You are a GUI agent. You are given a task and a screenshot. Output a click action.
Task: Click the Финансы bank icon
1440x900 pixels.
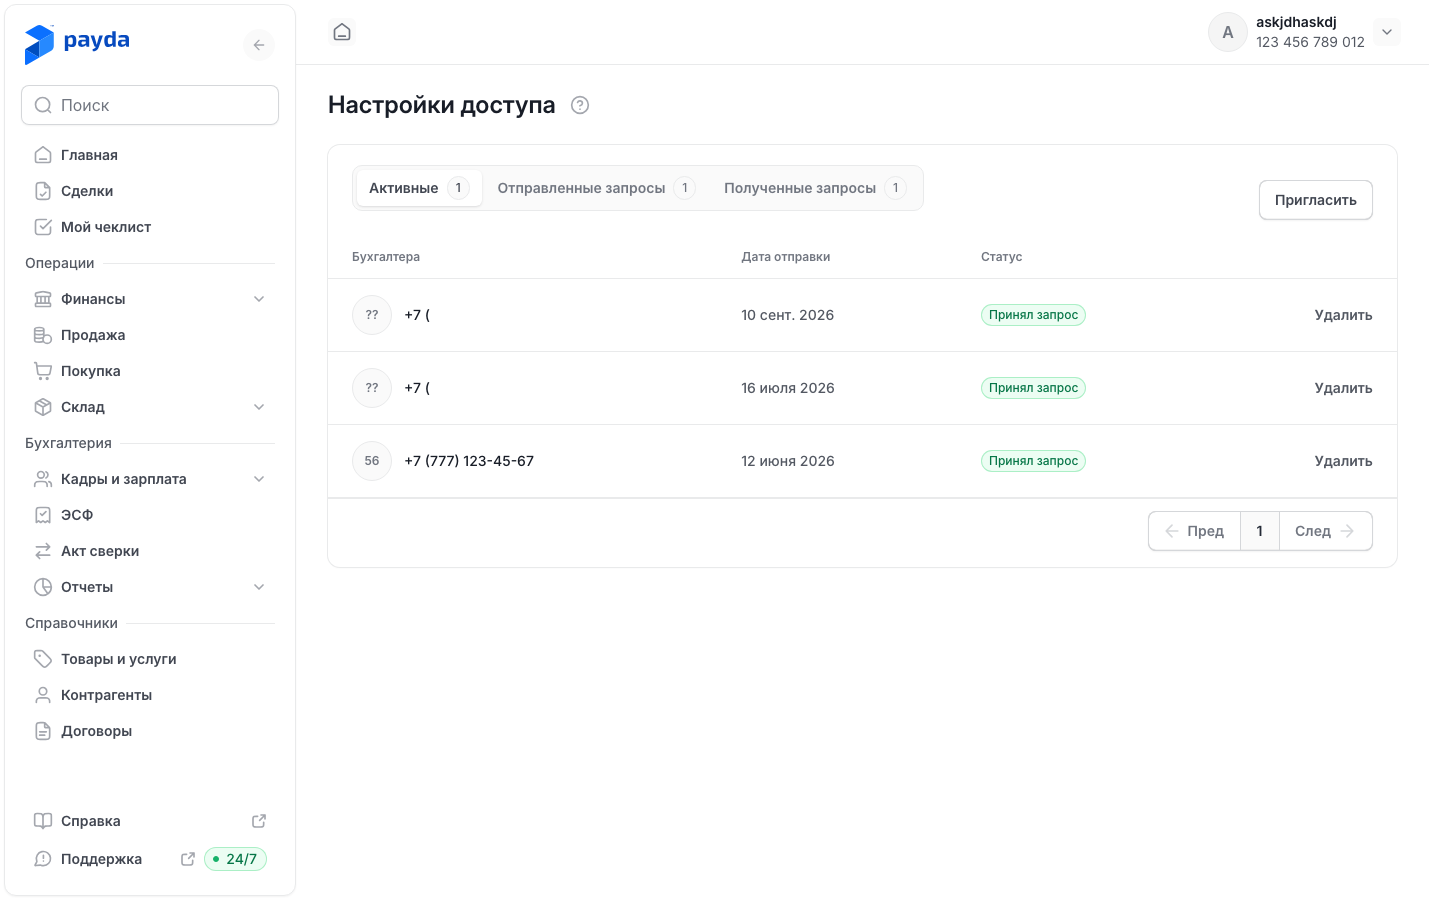click(43, 299)
